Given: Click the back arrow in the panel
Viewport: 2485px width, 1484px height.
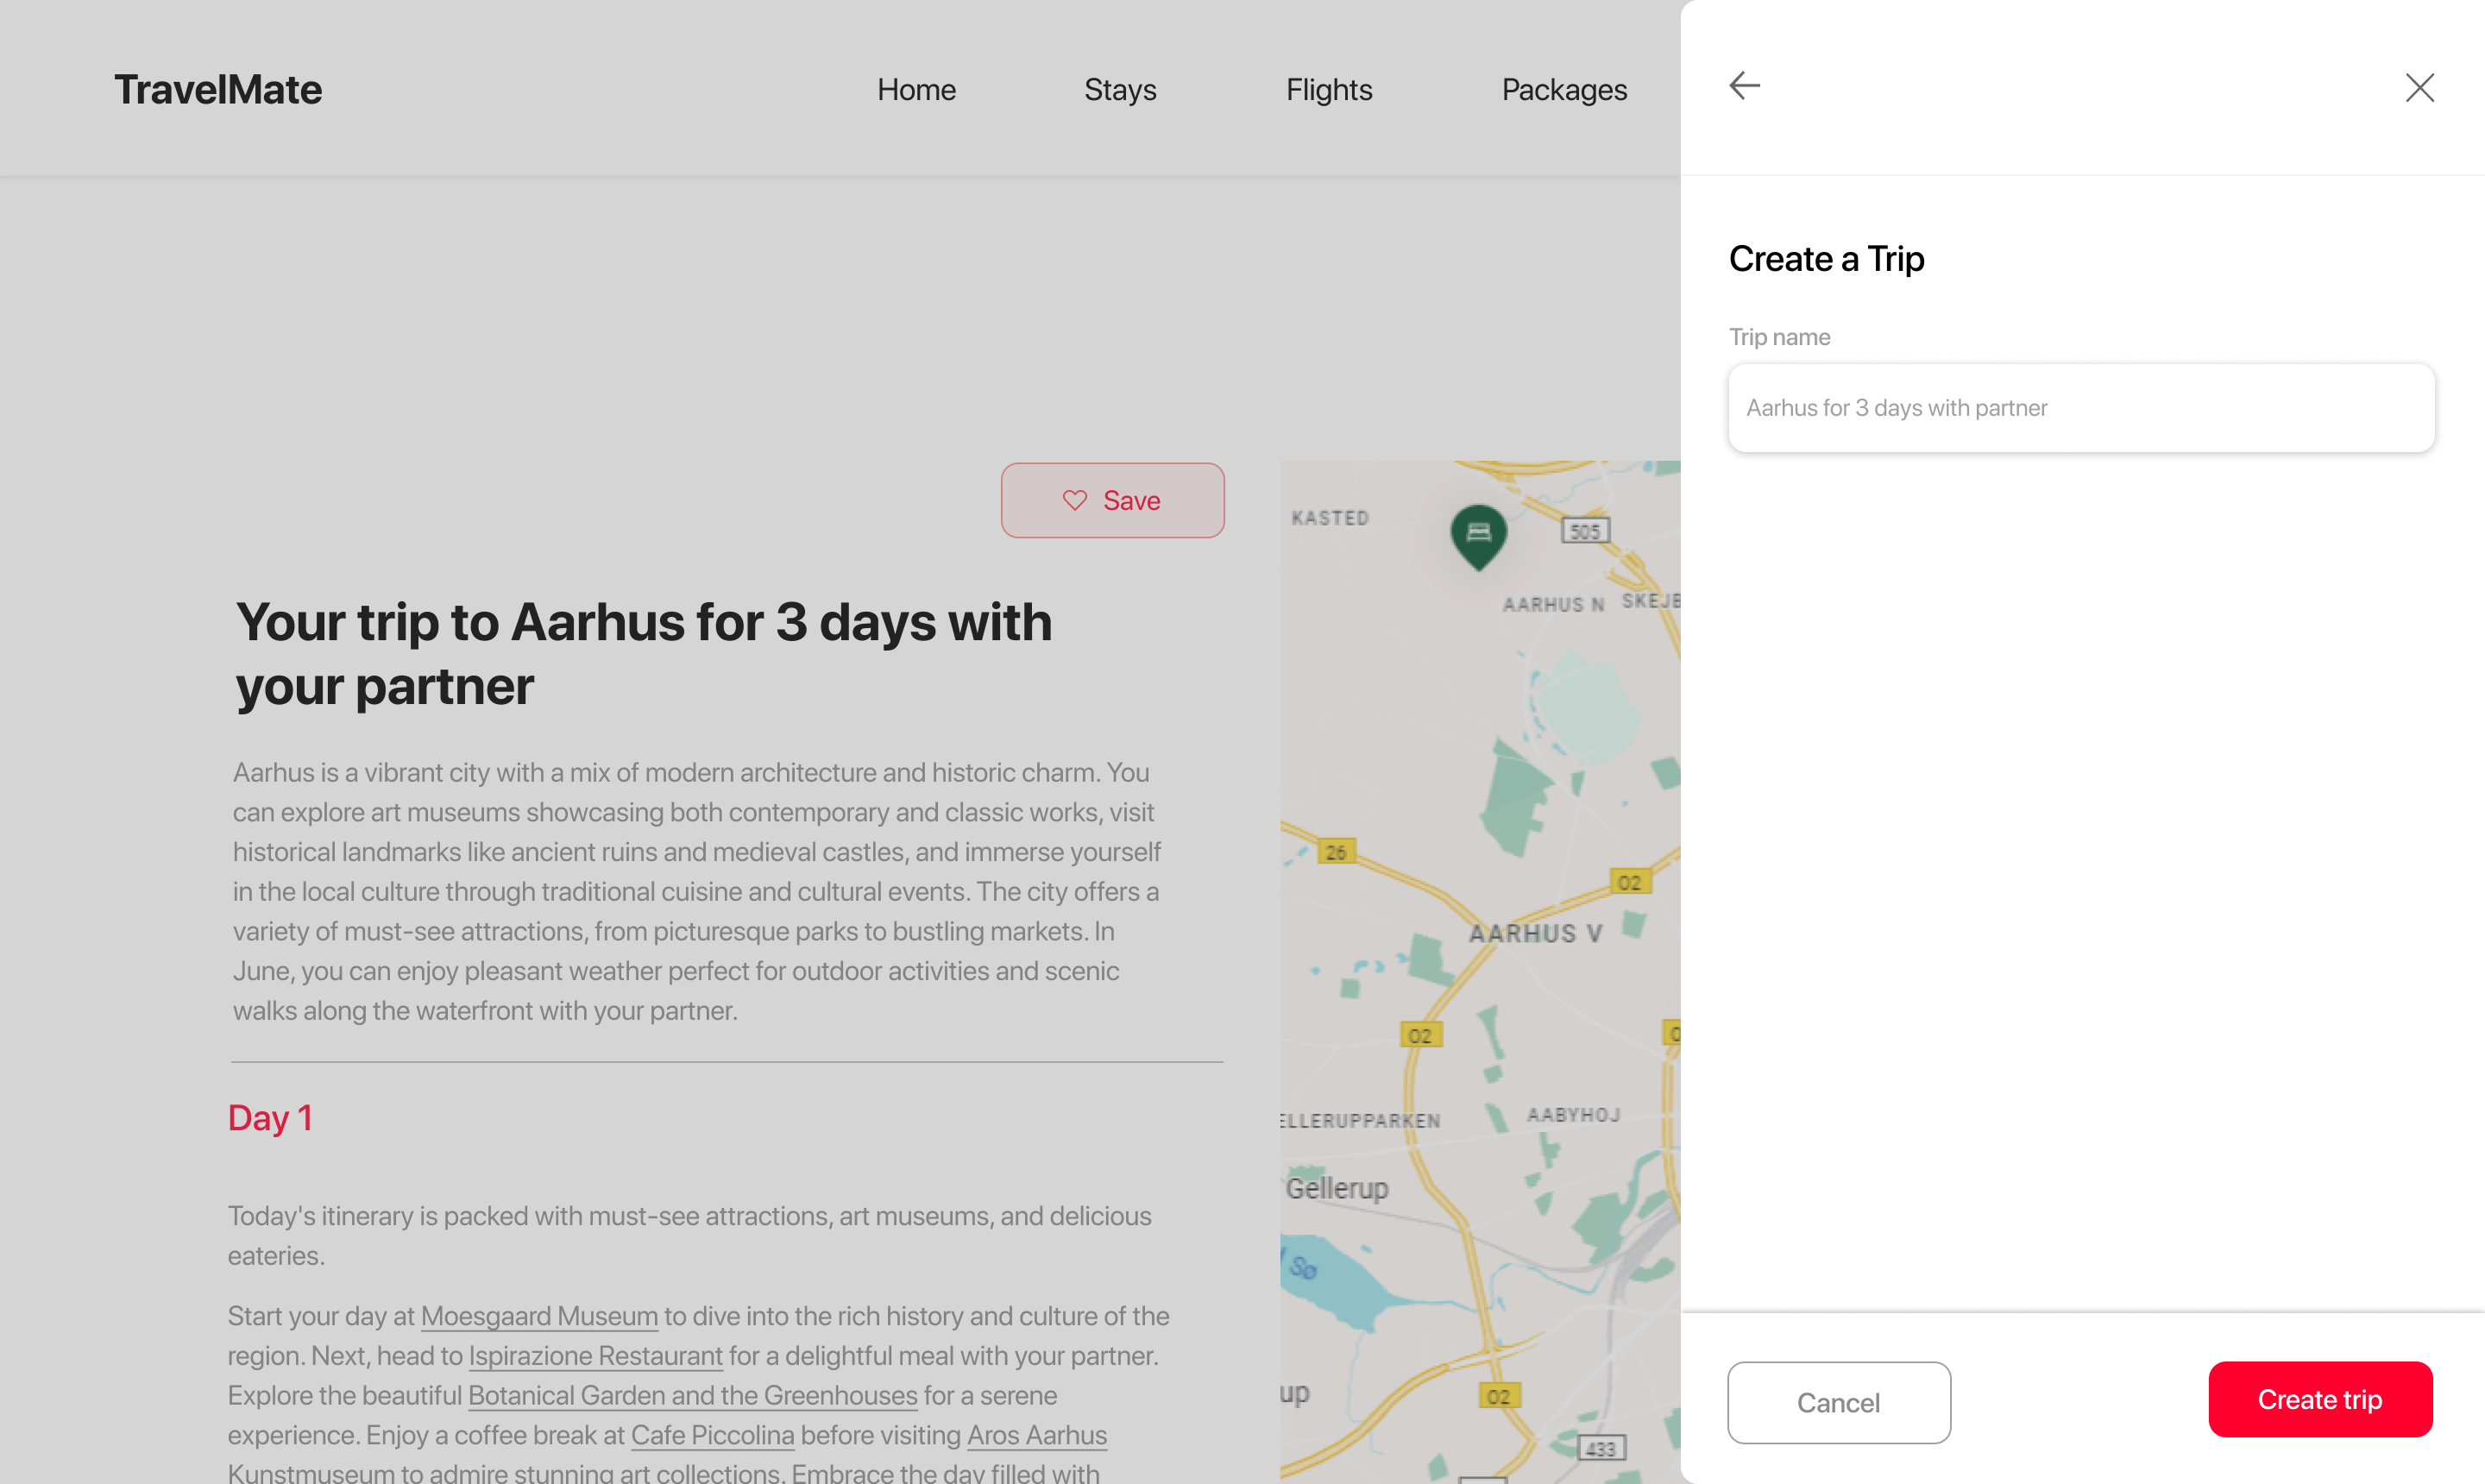Looking at the screenshot, I should [x=1744, y=86].
